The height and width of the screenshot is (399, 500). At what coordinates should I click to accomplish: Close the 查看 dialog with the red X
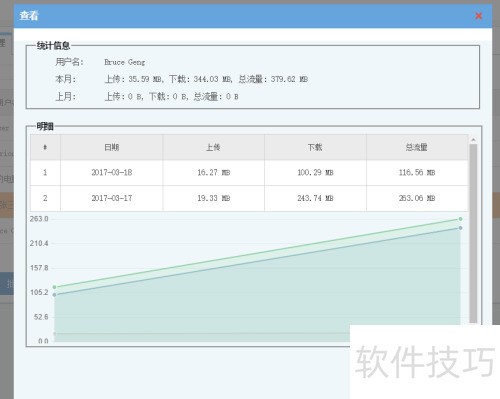click(479, 16)
